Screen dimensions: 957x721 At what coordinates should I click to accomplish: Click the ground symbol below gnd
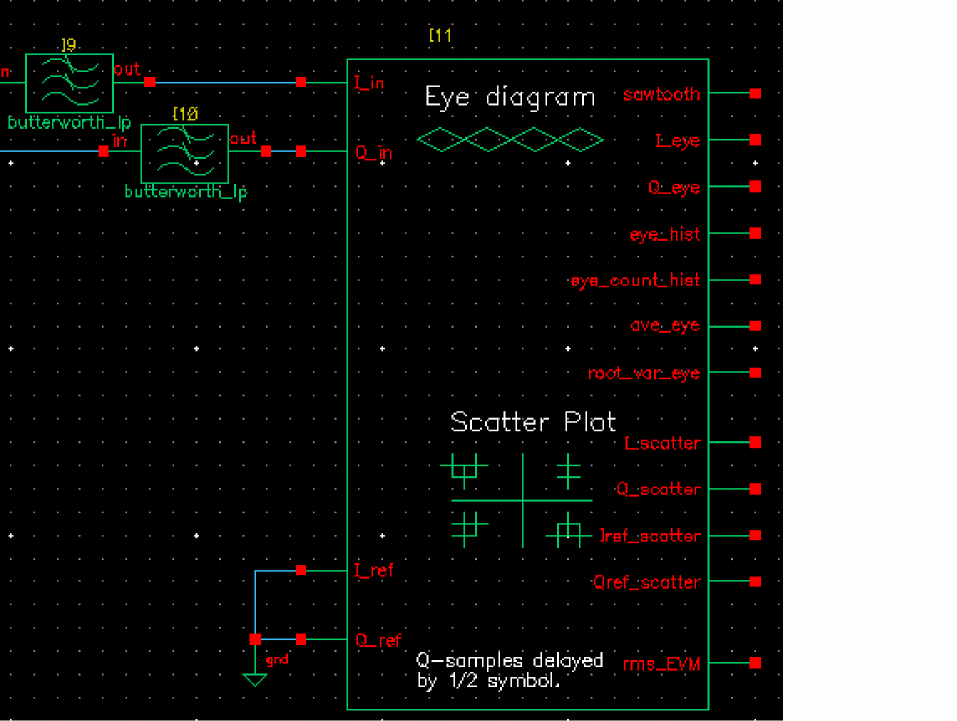[255, 679]
